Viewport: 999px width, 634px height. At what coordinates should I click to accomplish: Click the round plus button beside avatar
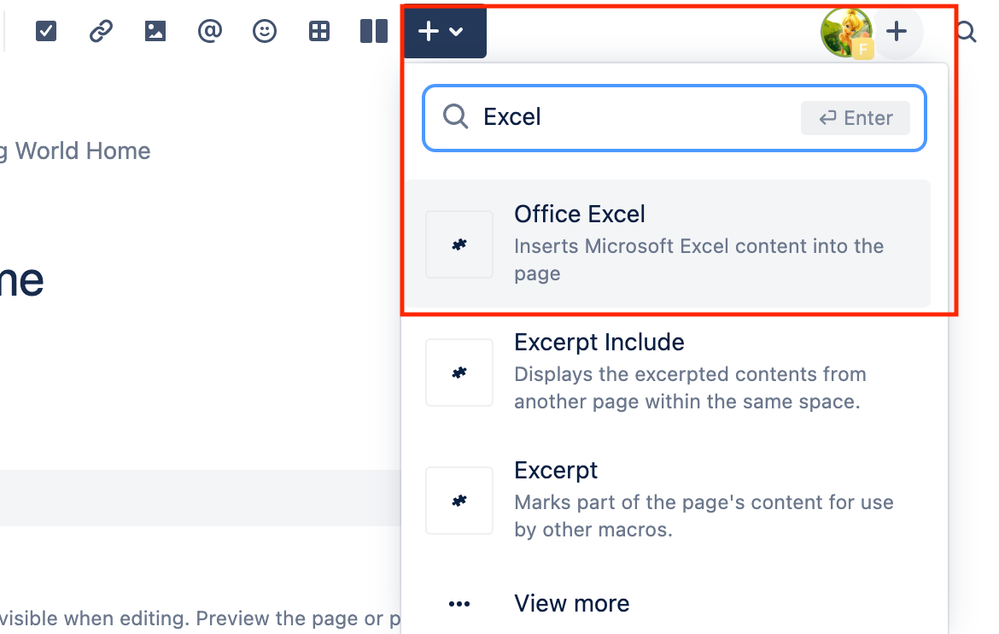(x=896, y=31)
